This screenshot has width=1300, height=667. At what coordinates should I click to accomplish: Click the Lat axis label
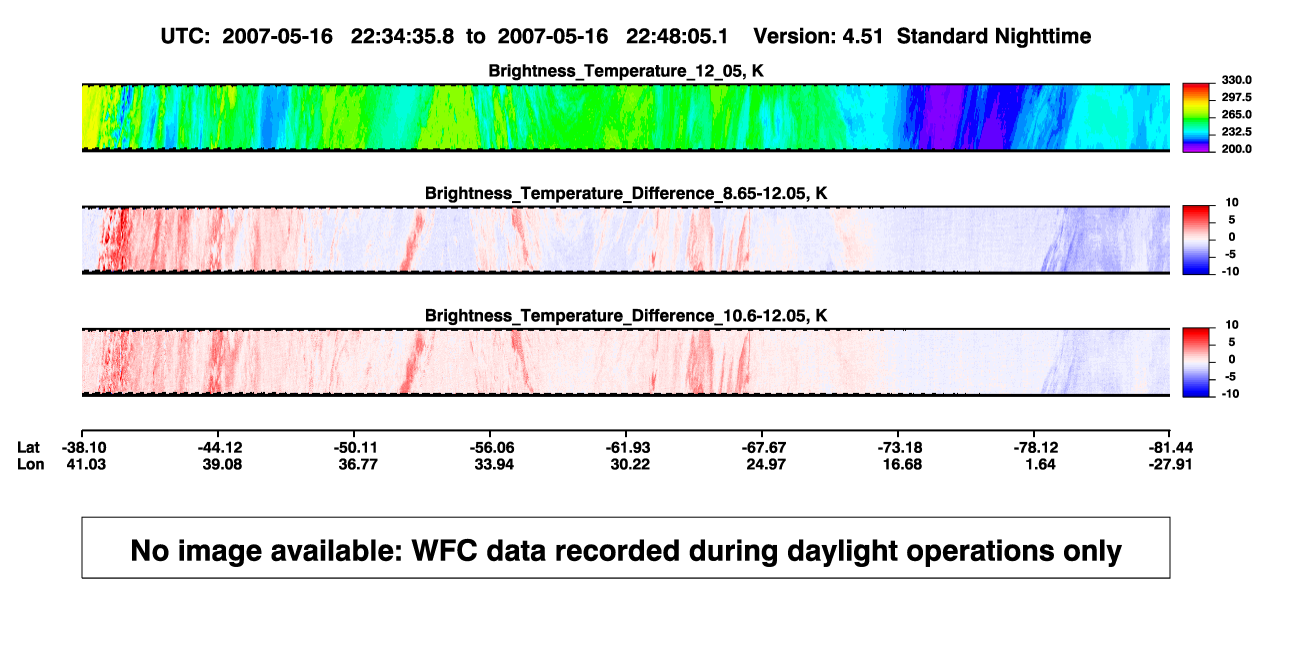tap(31, 447)
